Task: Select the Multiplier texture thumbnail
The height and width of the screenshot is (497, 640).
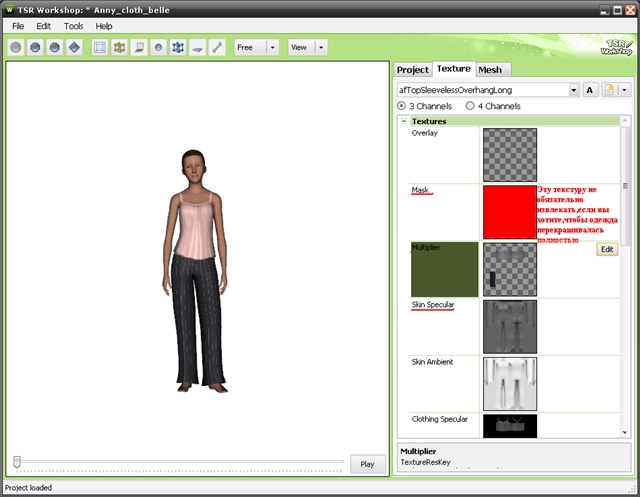Action: [x=510, y=269]
